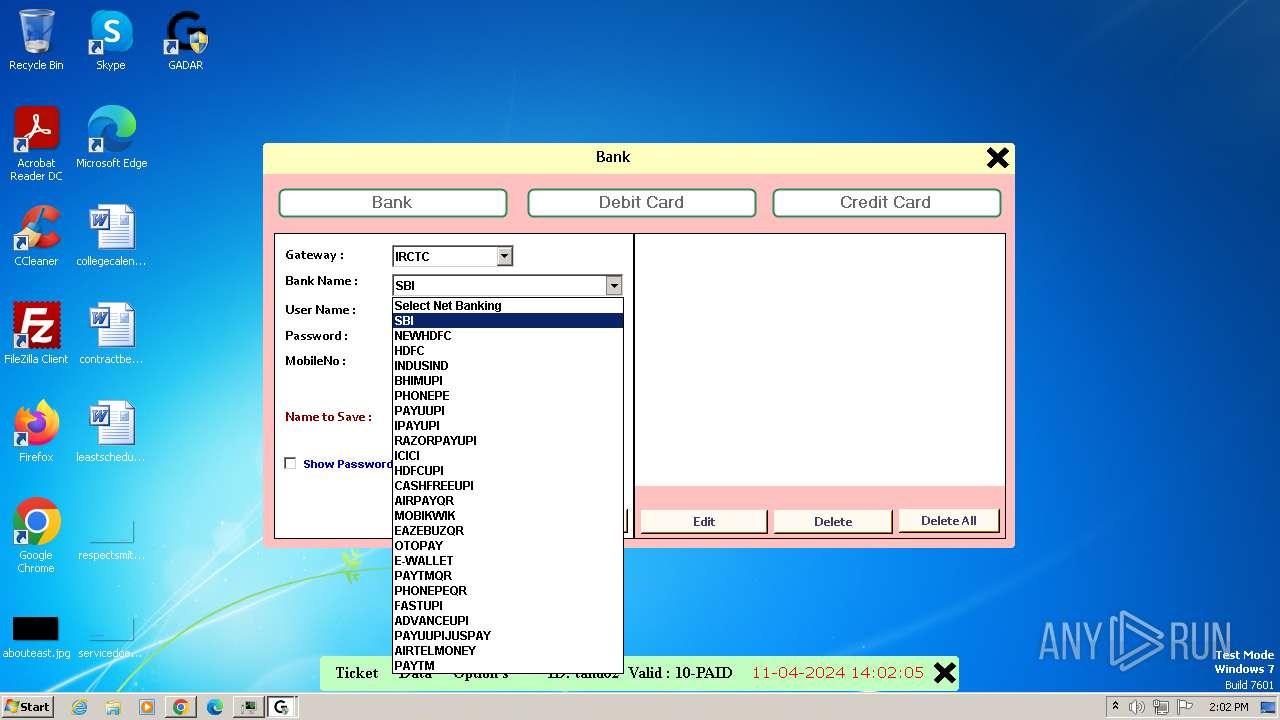
Task: Select PHONEPEQR from the list
Action: [508, 591]
